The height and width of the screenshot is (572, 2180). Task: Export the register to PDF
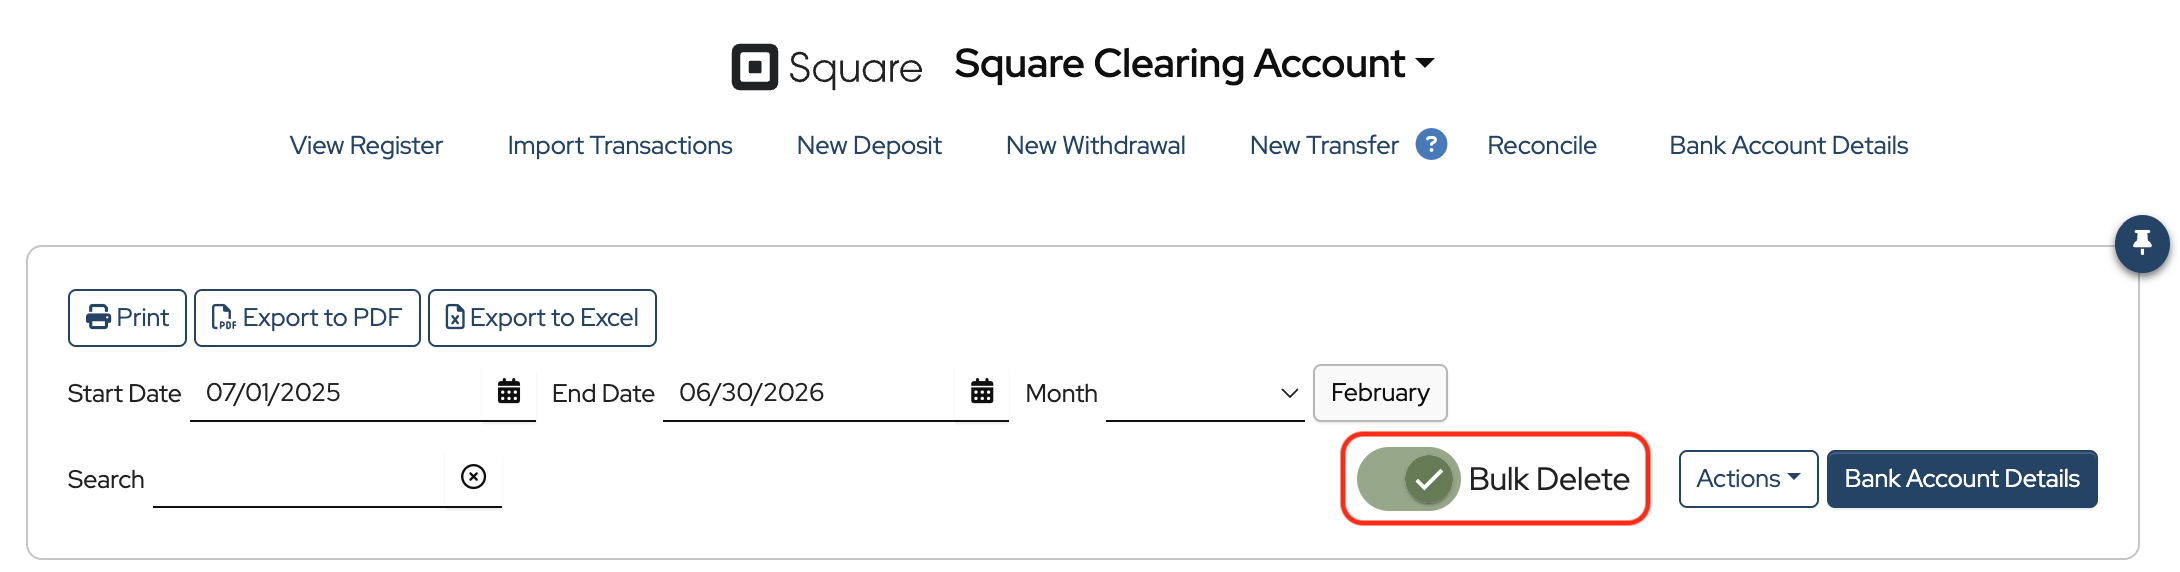pyautogui.click(x=307, y=318)
